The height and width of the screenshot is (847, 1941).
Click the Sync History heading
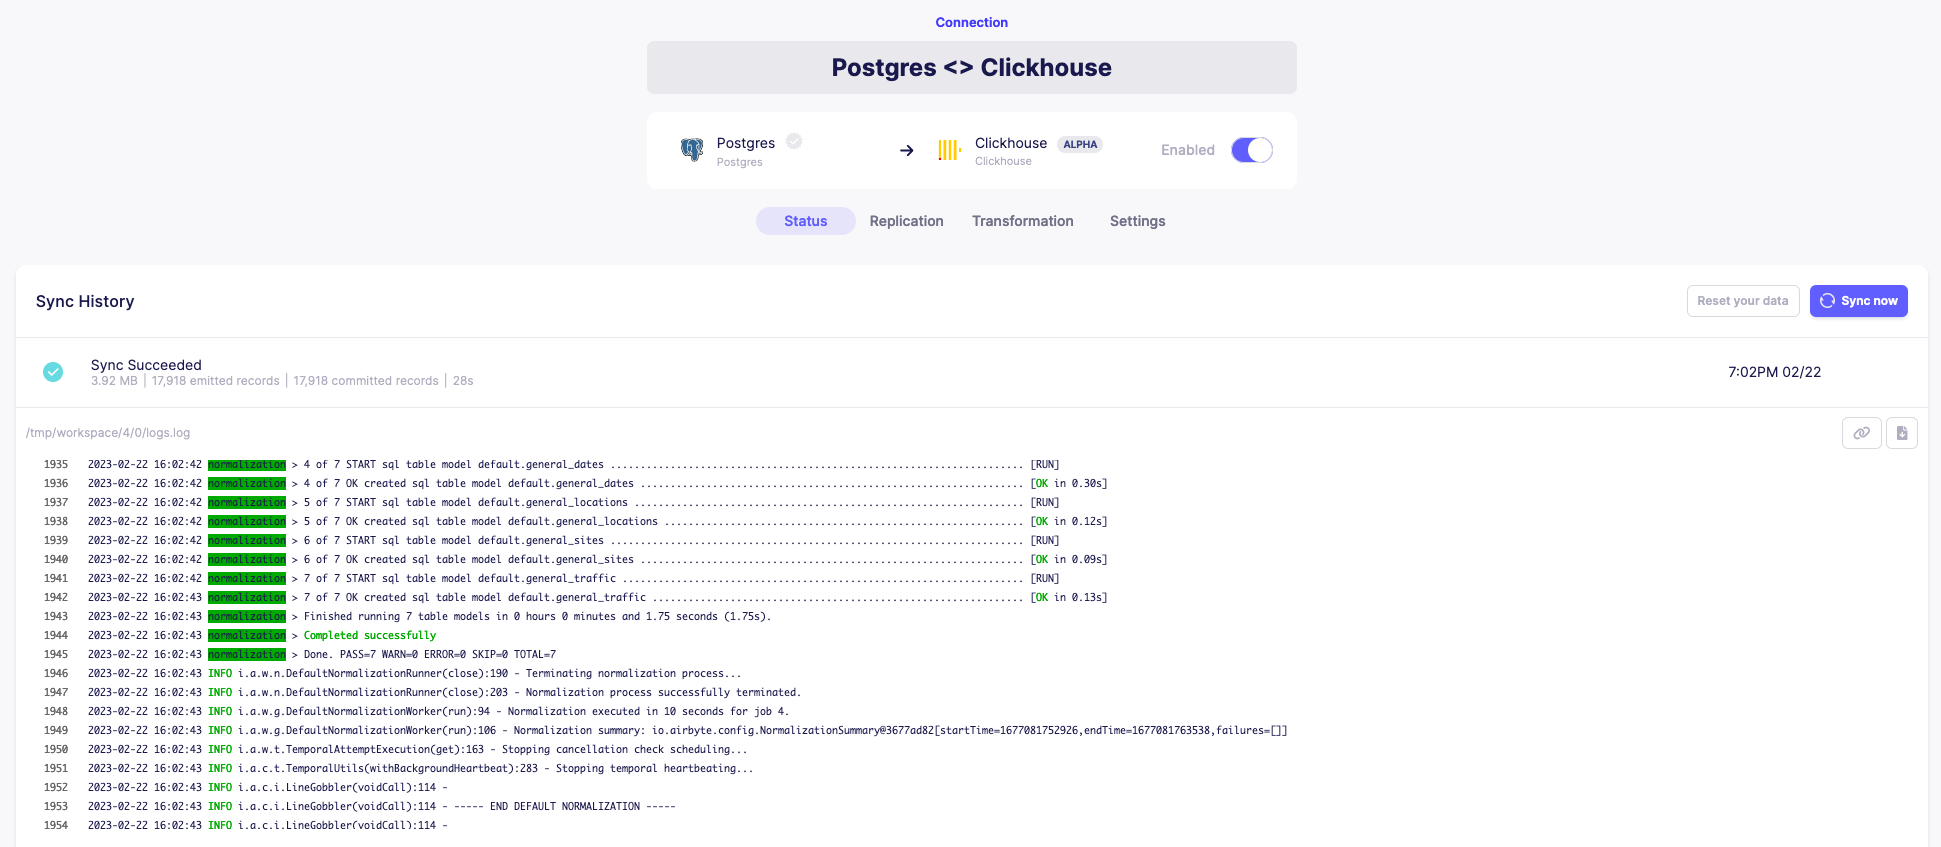pyautogui.click(x=85, y=301)
